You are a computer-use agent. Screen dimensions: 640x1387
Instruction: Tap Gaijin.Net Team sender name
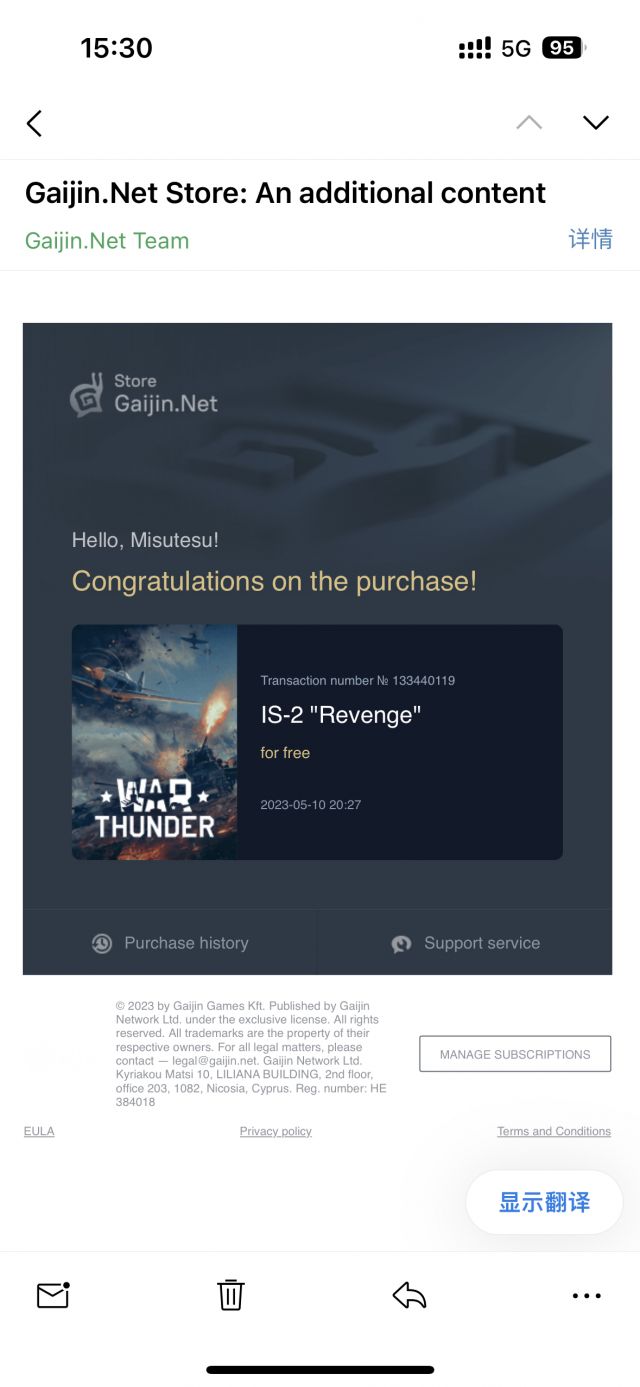click(x=107, y=240)
